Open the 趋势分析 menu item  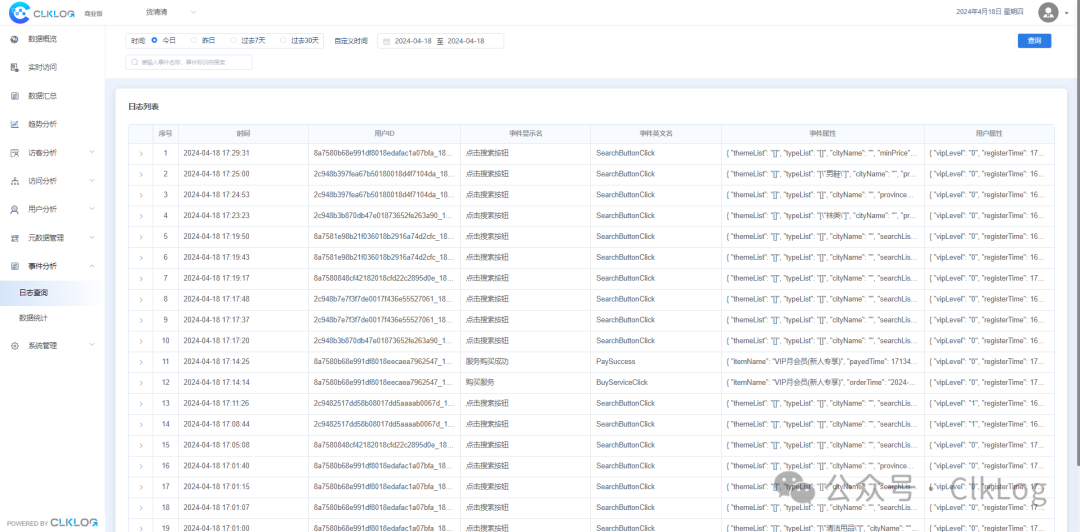coord(43,124)
